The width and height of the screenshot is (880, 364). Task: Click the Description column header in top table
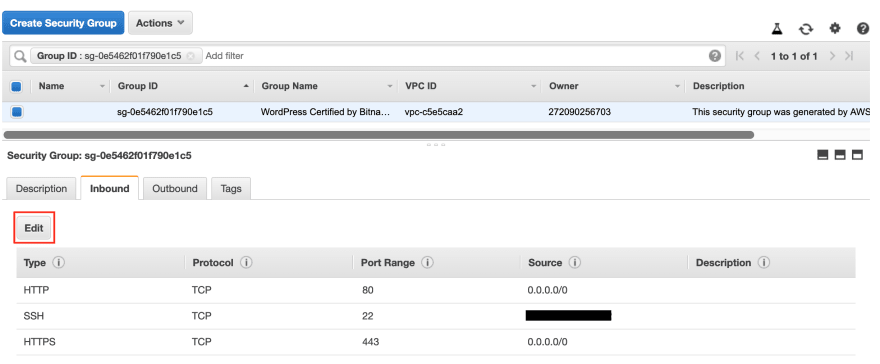coord(718,86)
